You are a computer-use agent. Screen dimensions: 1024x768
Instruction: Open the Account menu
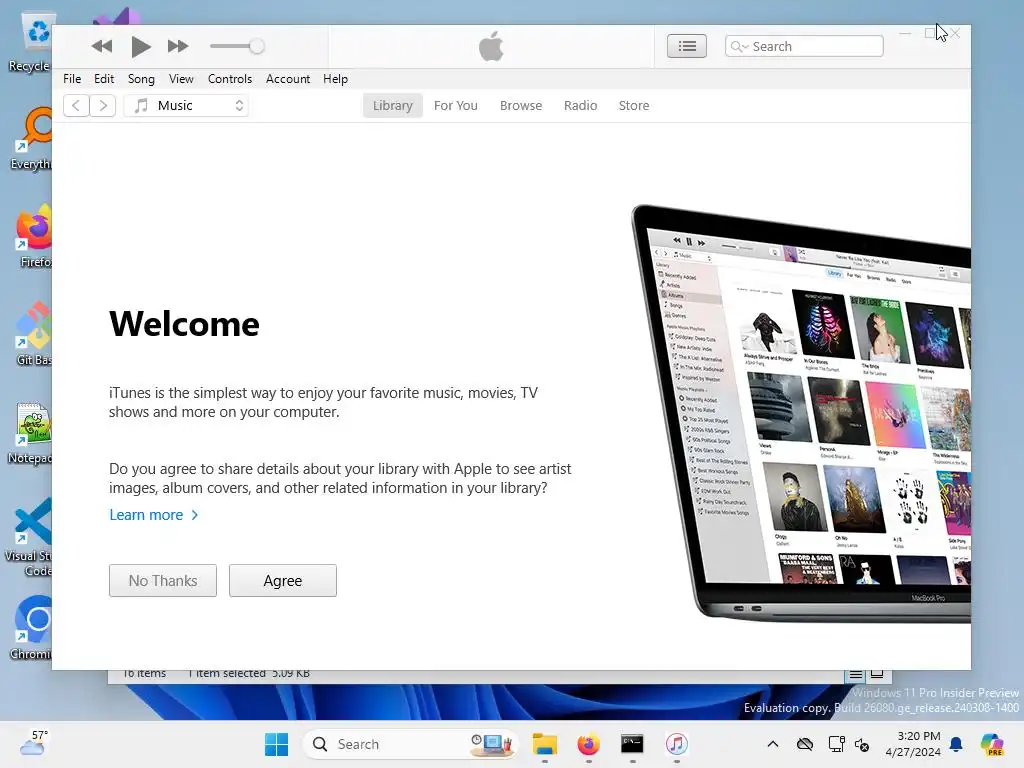tap(288, 79)
